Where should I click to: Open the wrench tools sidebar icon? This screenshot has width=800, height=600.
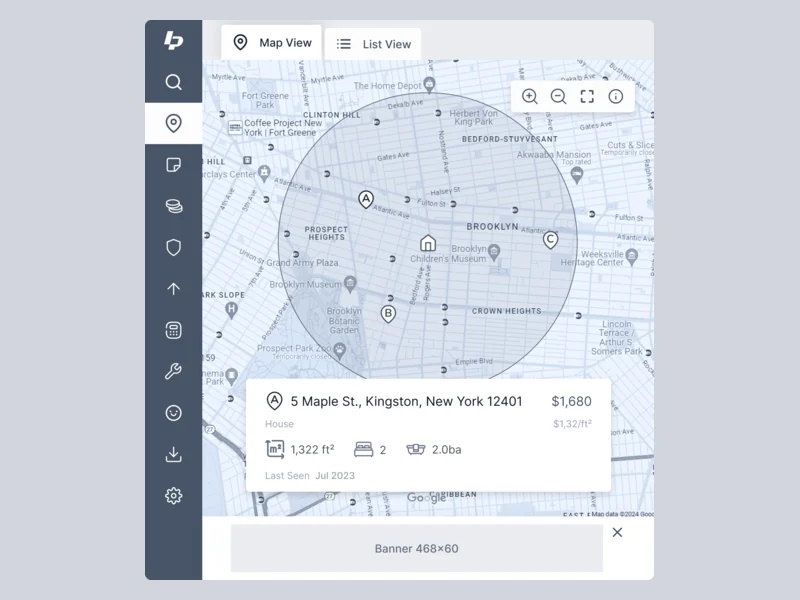coord(173,371)
